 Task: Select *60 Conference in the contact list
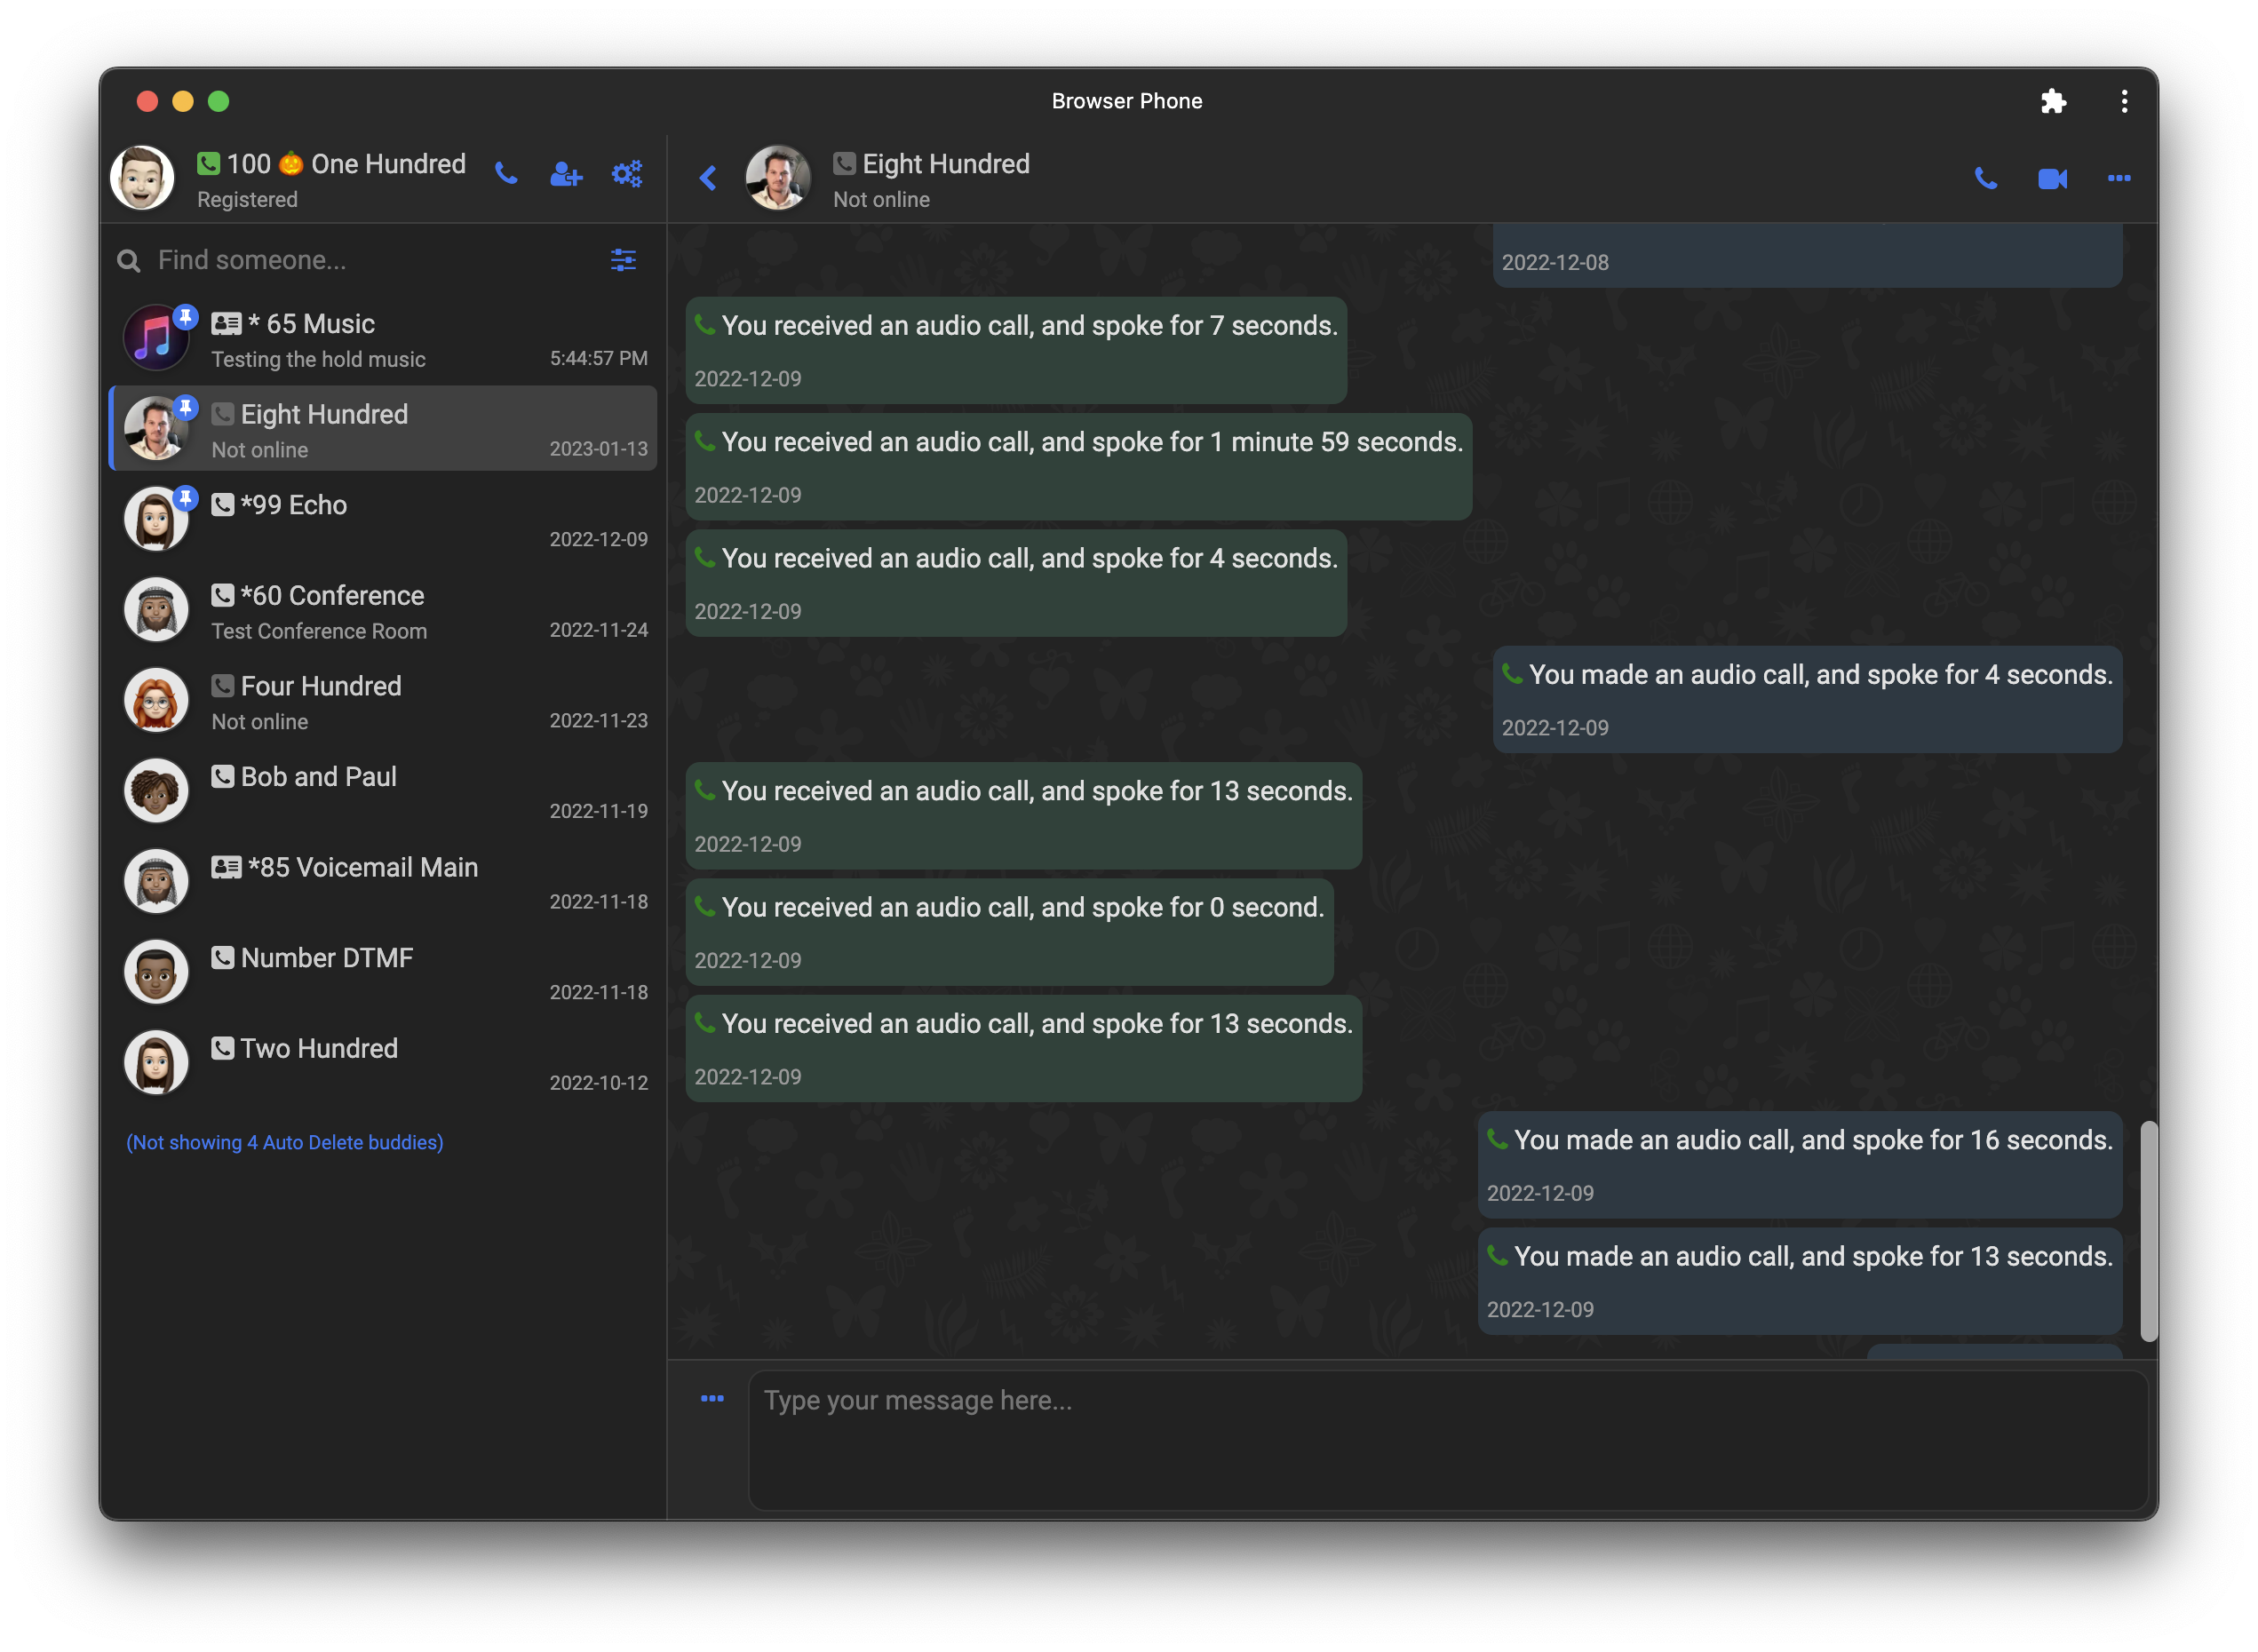pyautogui.click(x=384, y=611)
